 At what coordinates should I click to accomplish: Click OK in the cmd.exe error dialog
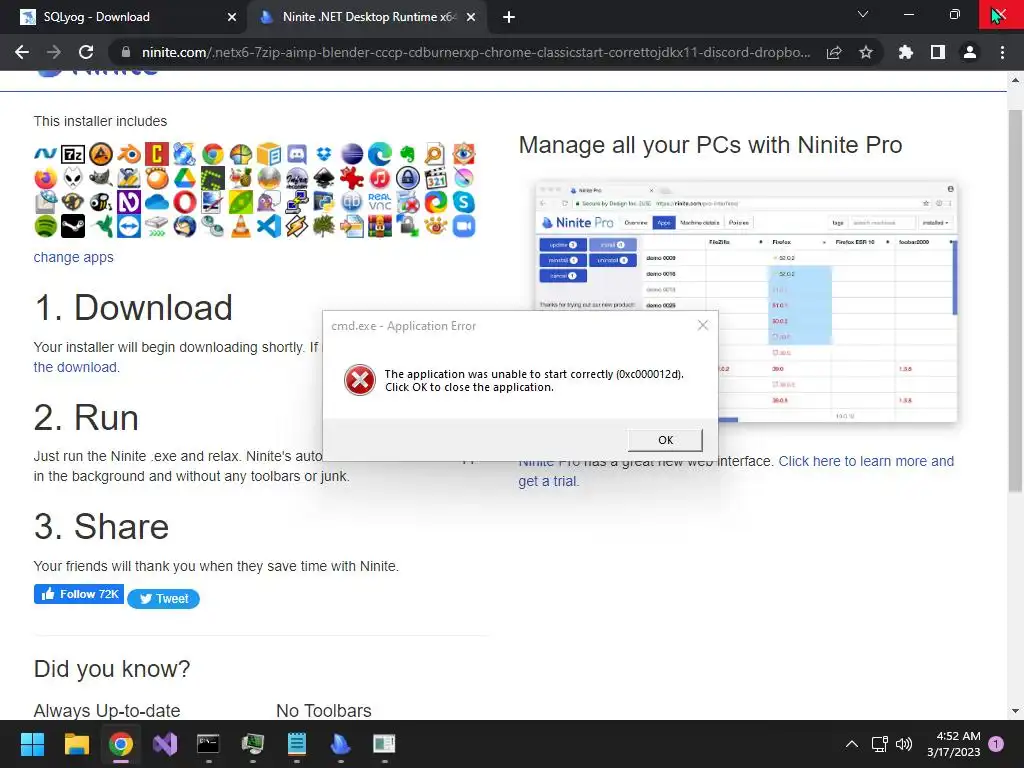point(665,440)
